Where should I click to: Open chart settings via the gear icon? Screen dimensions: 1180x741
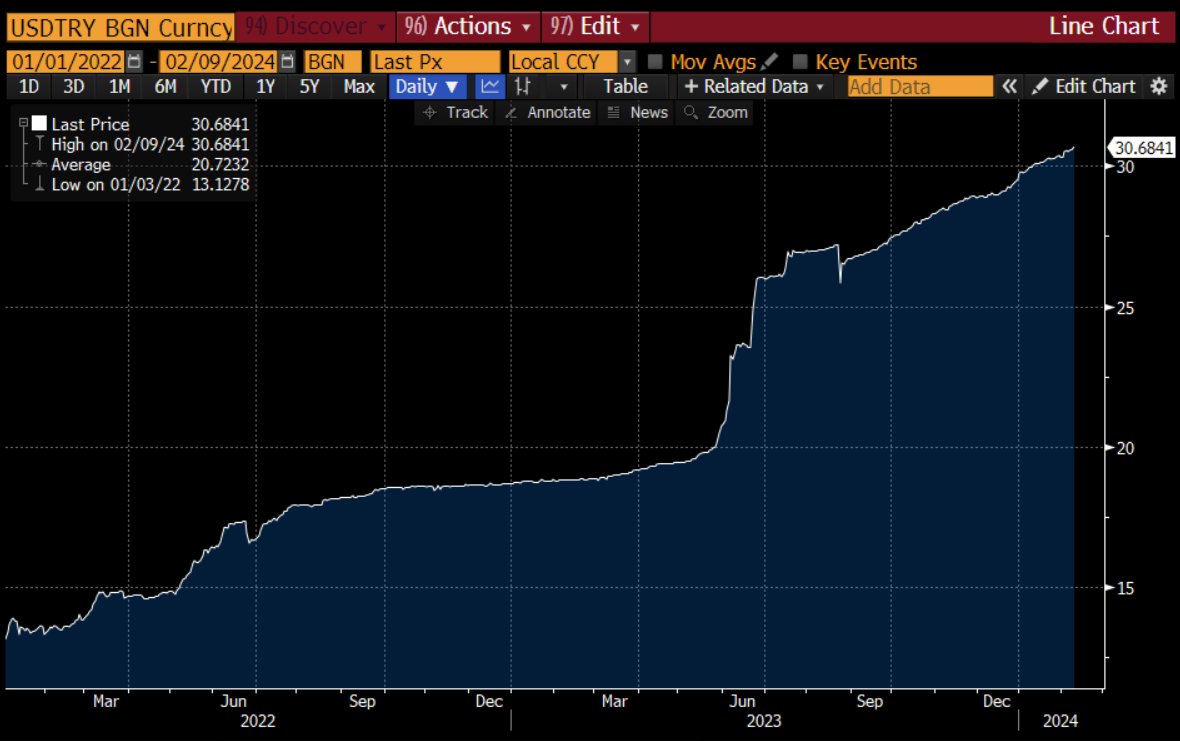1158,86
